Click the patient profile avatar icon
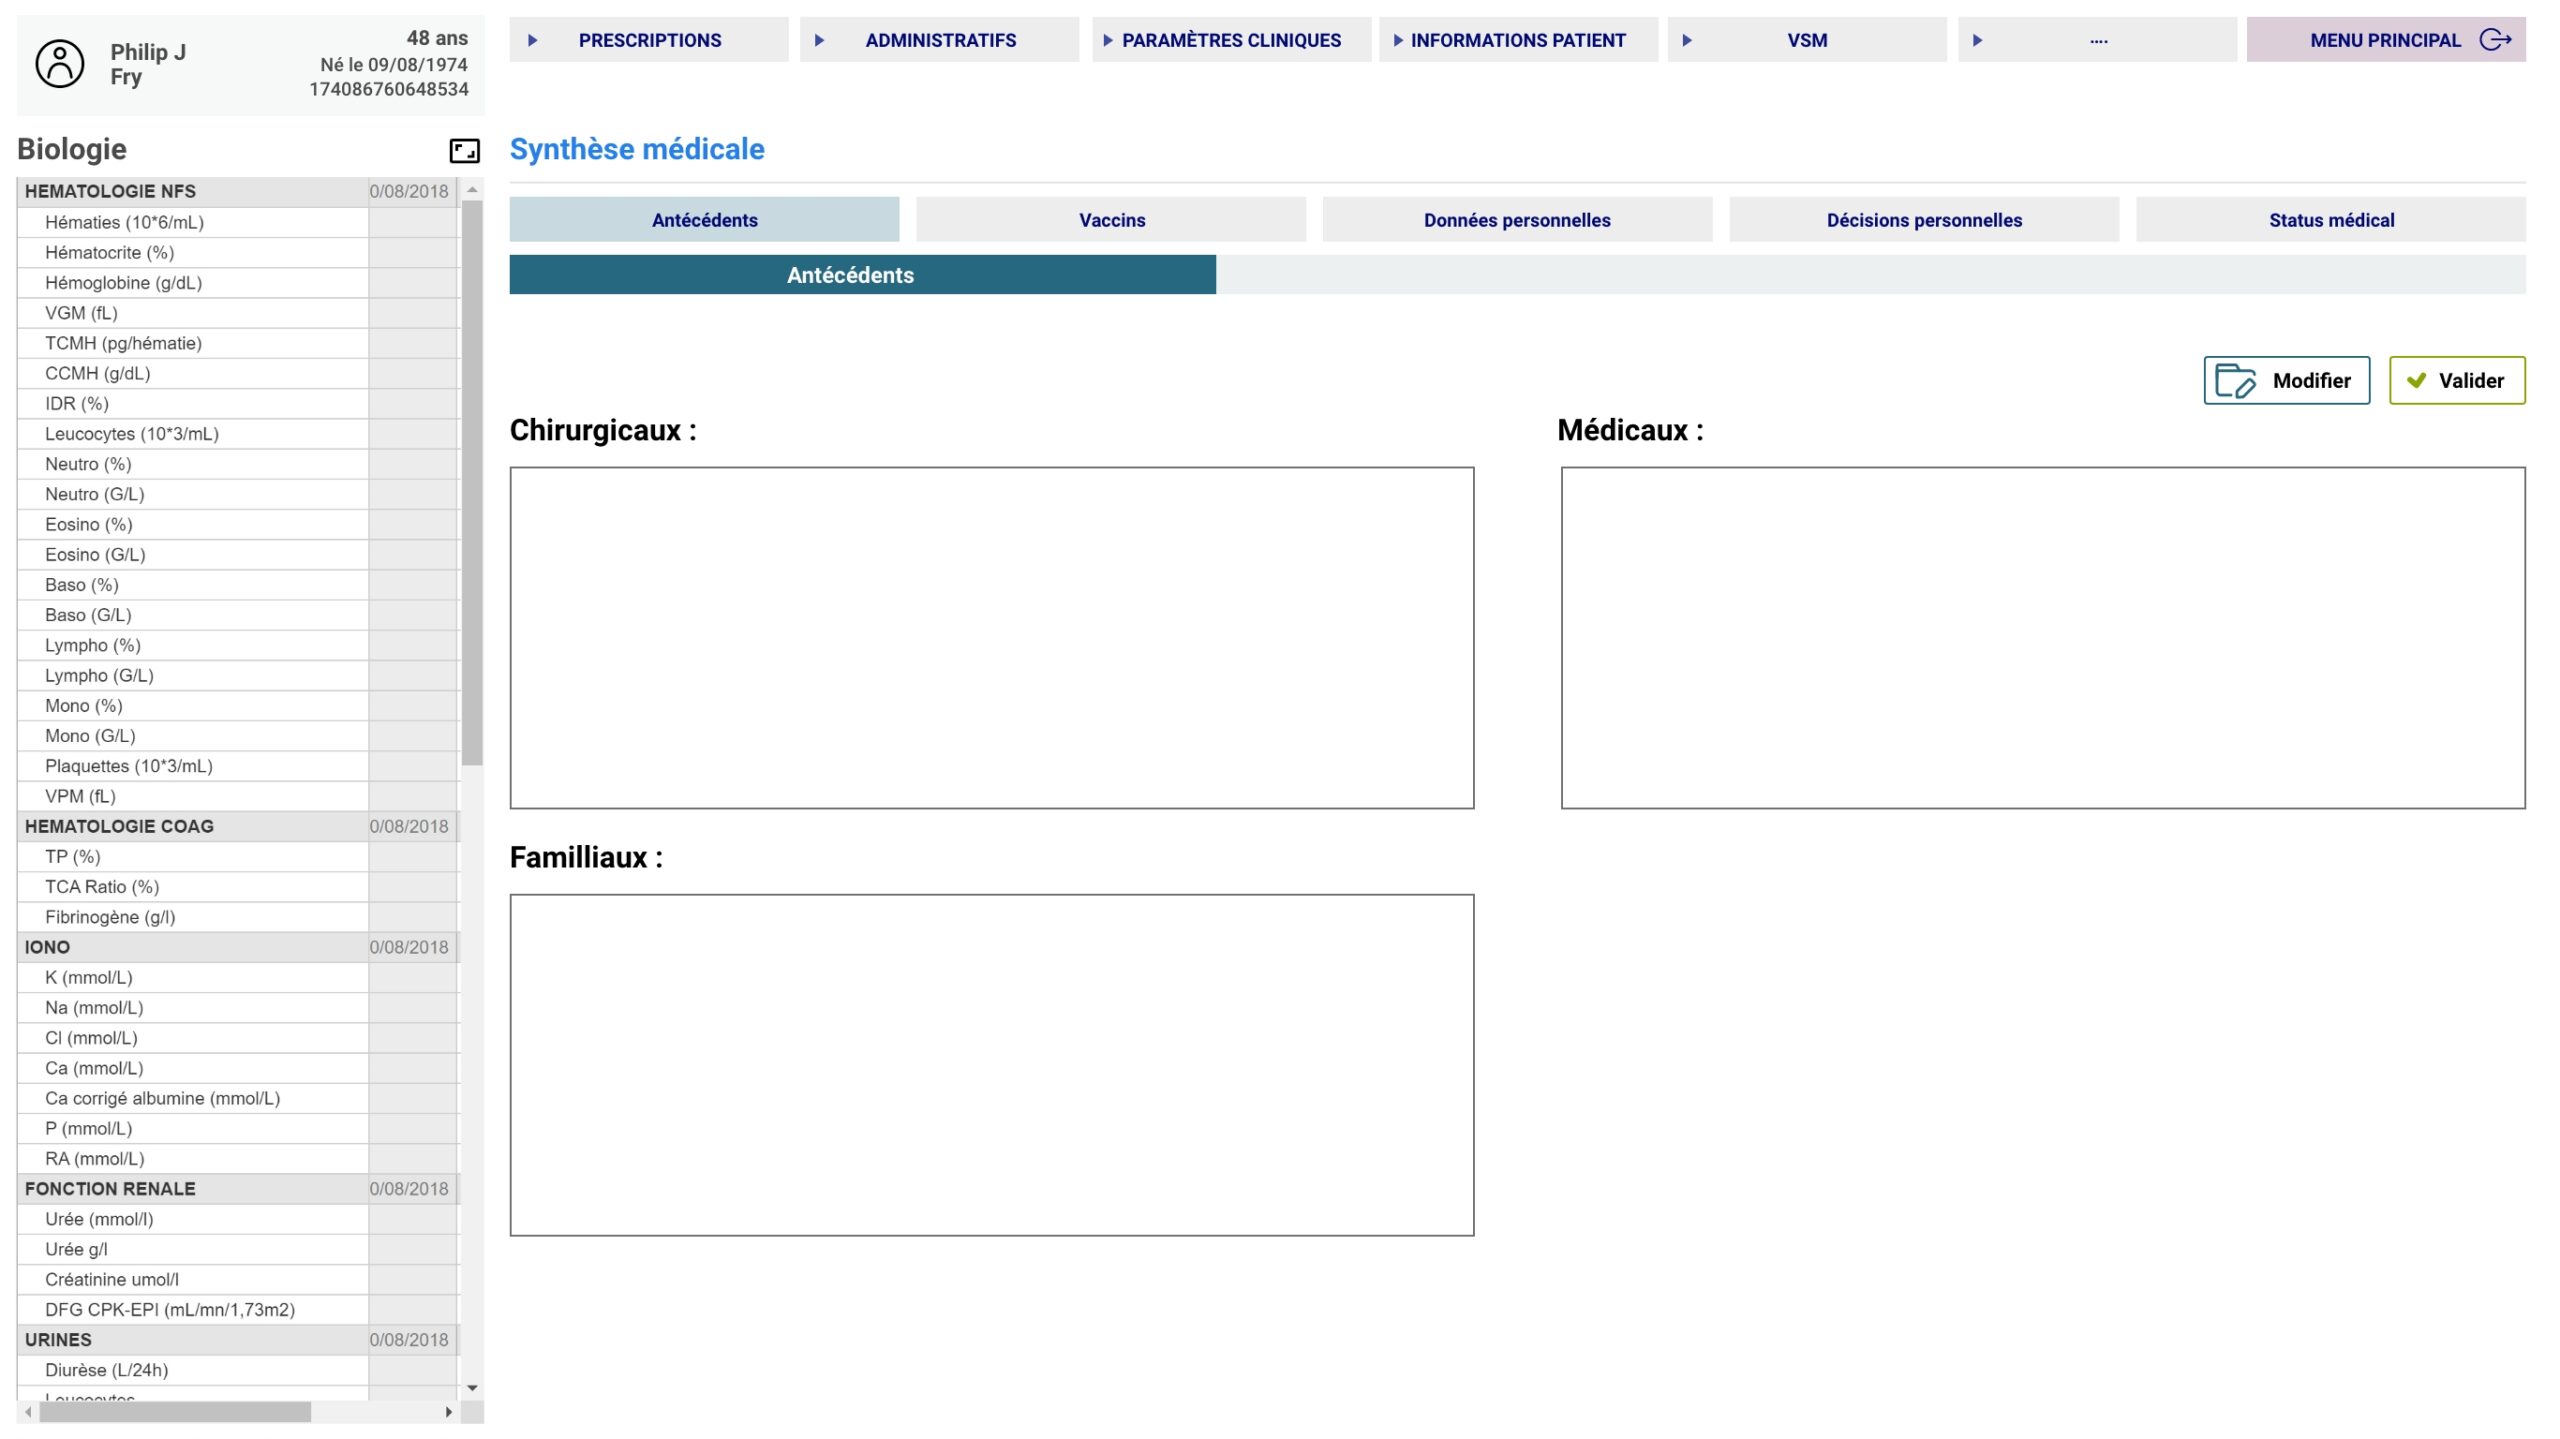This screenshot has width=2560, height=1439. coord(60,64)
